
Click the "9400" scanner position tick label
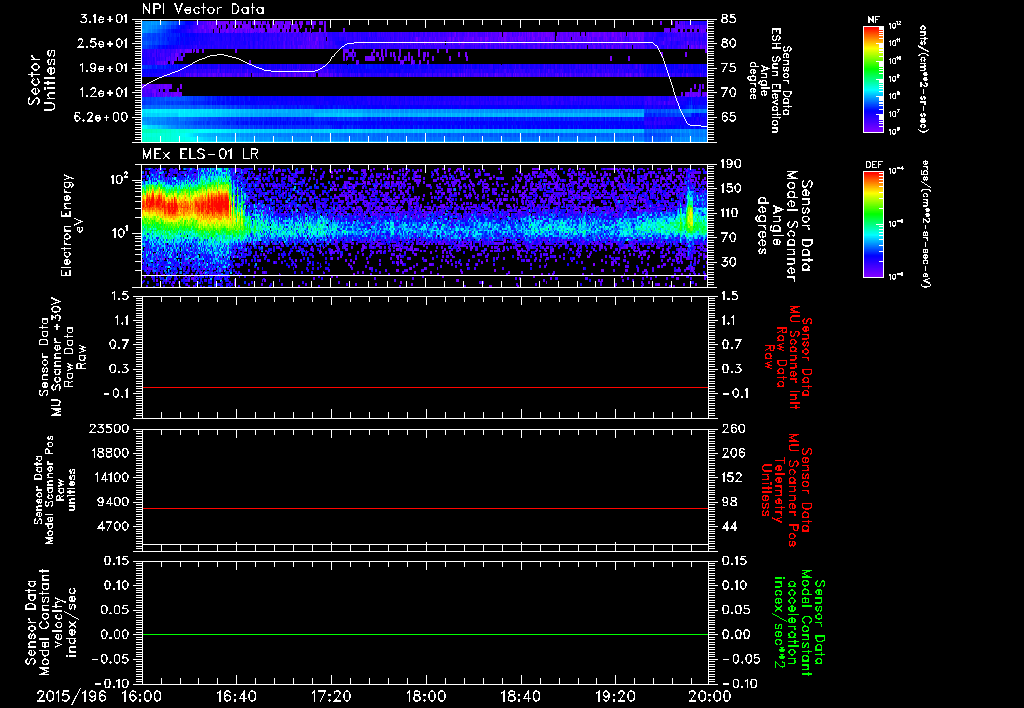click(x=112, y=502)
